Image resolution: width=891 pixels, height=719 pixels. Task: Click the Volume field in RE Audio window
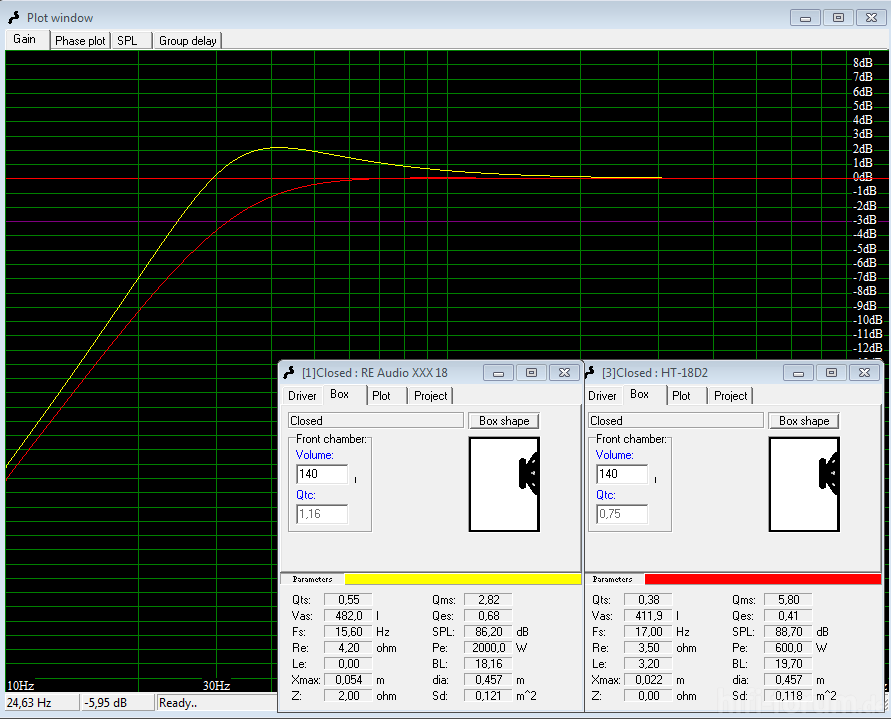pos(322,474)
